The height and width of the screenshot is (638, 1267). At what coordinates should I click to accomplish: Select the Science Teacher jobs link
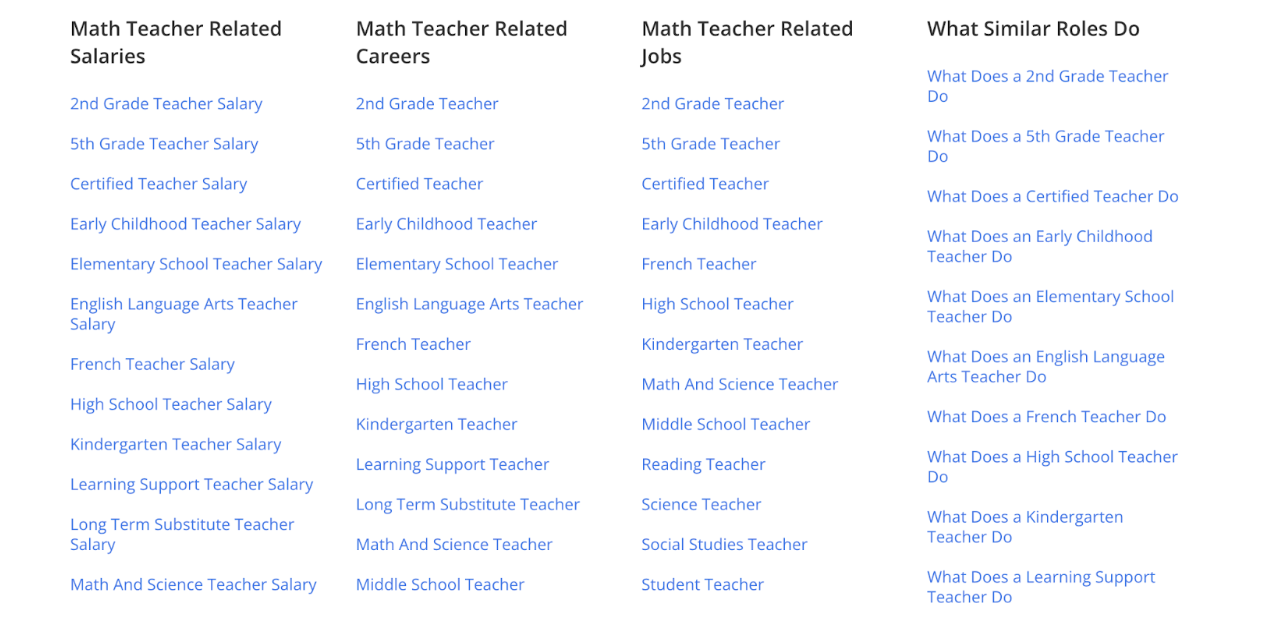[x=701, y=504]
